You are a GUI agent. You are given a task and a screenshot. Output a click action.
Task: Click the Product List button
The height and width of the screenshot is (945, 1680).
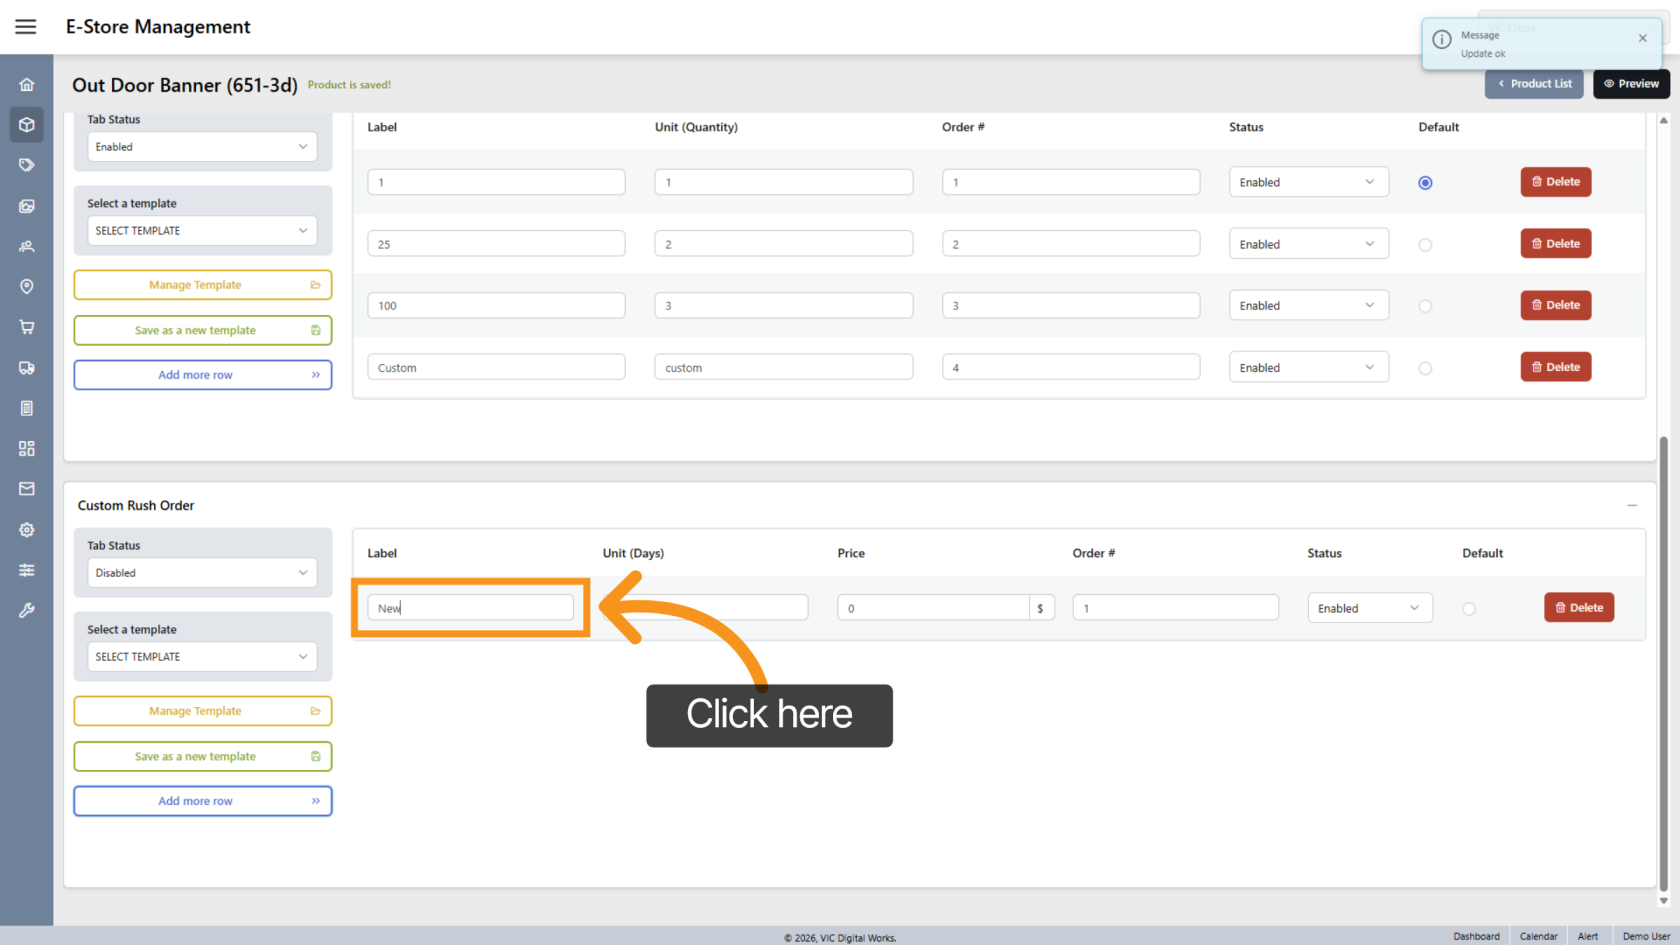[1534, 84]
